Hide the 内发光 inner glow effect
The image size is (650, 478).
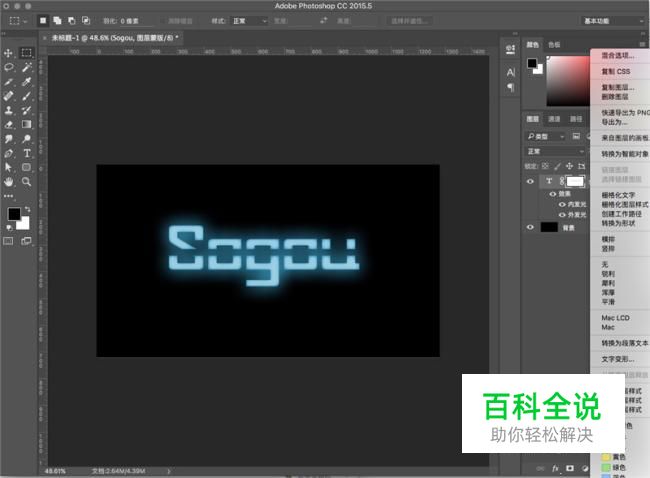coord(562,204)
